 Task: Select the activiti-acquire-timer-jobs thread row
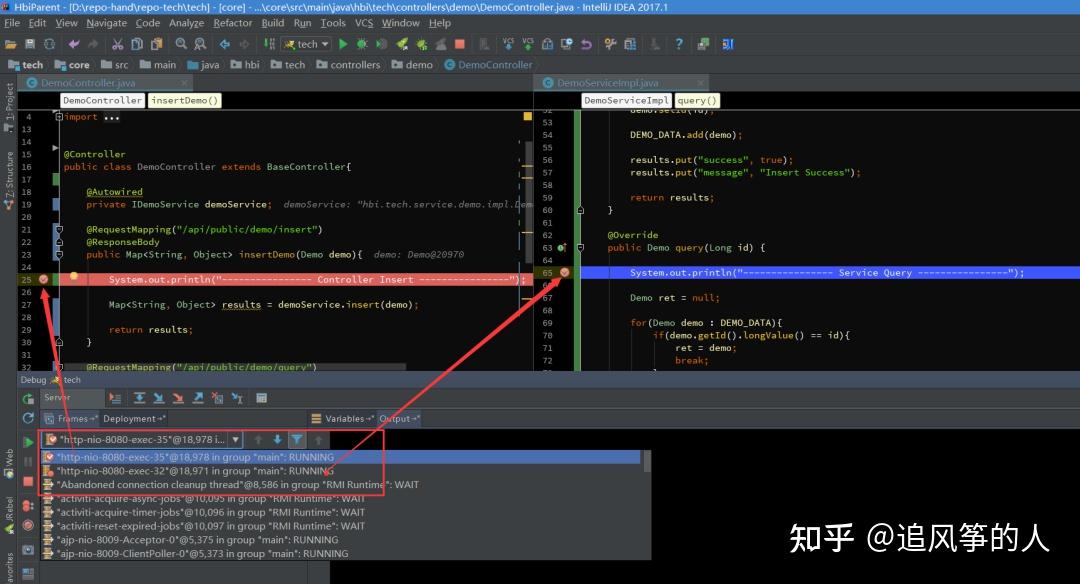(x=341, y=512)
